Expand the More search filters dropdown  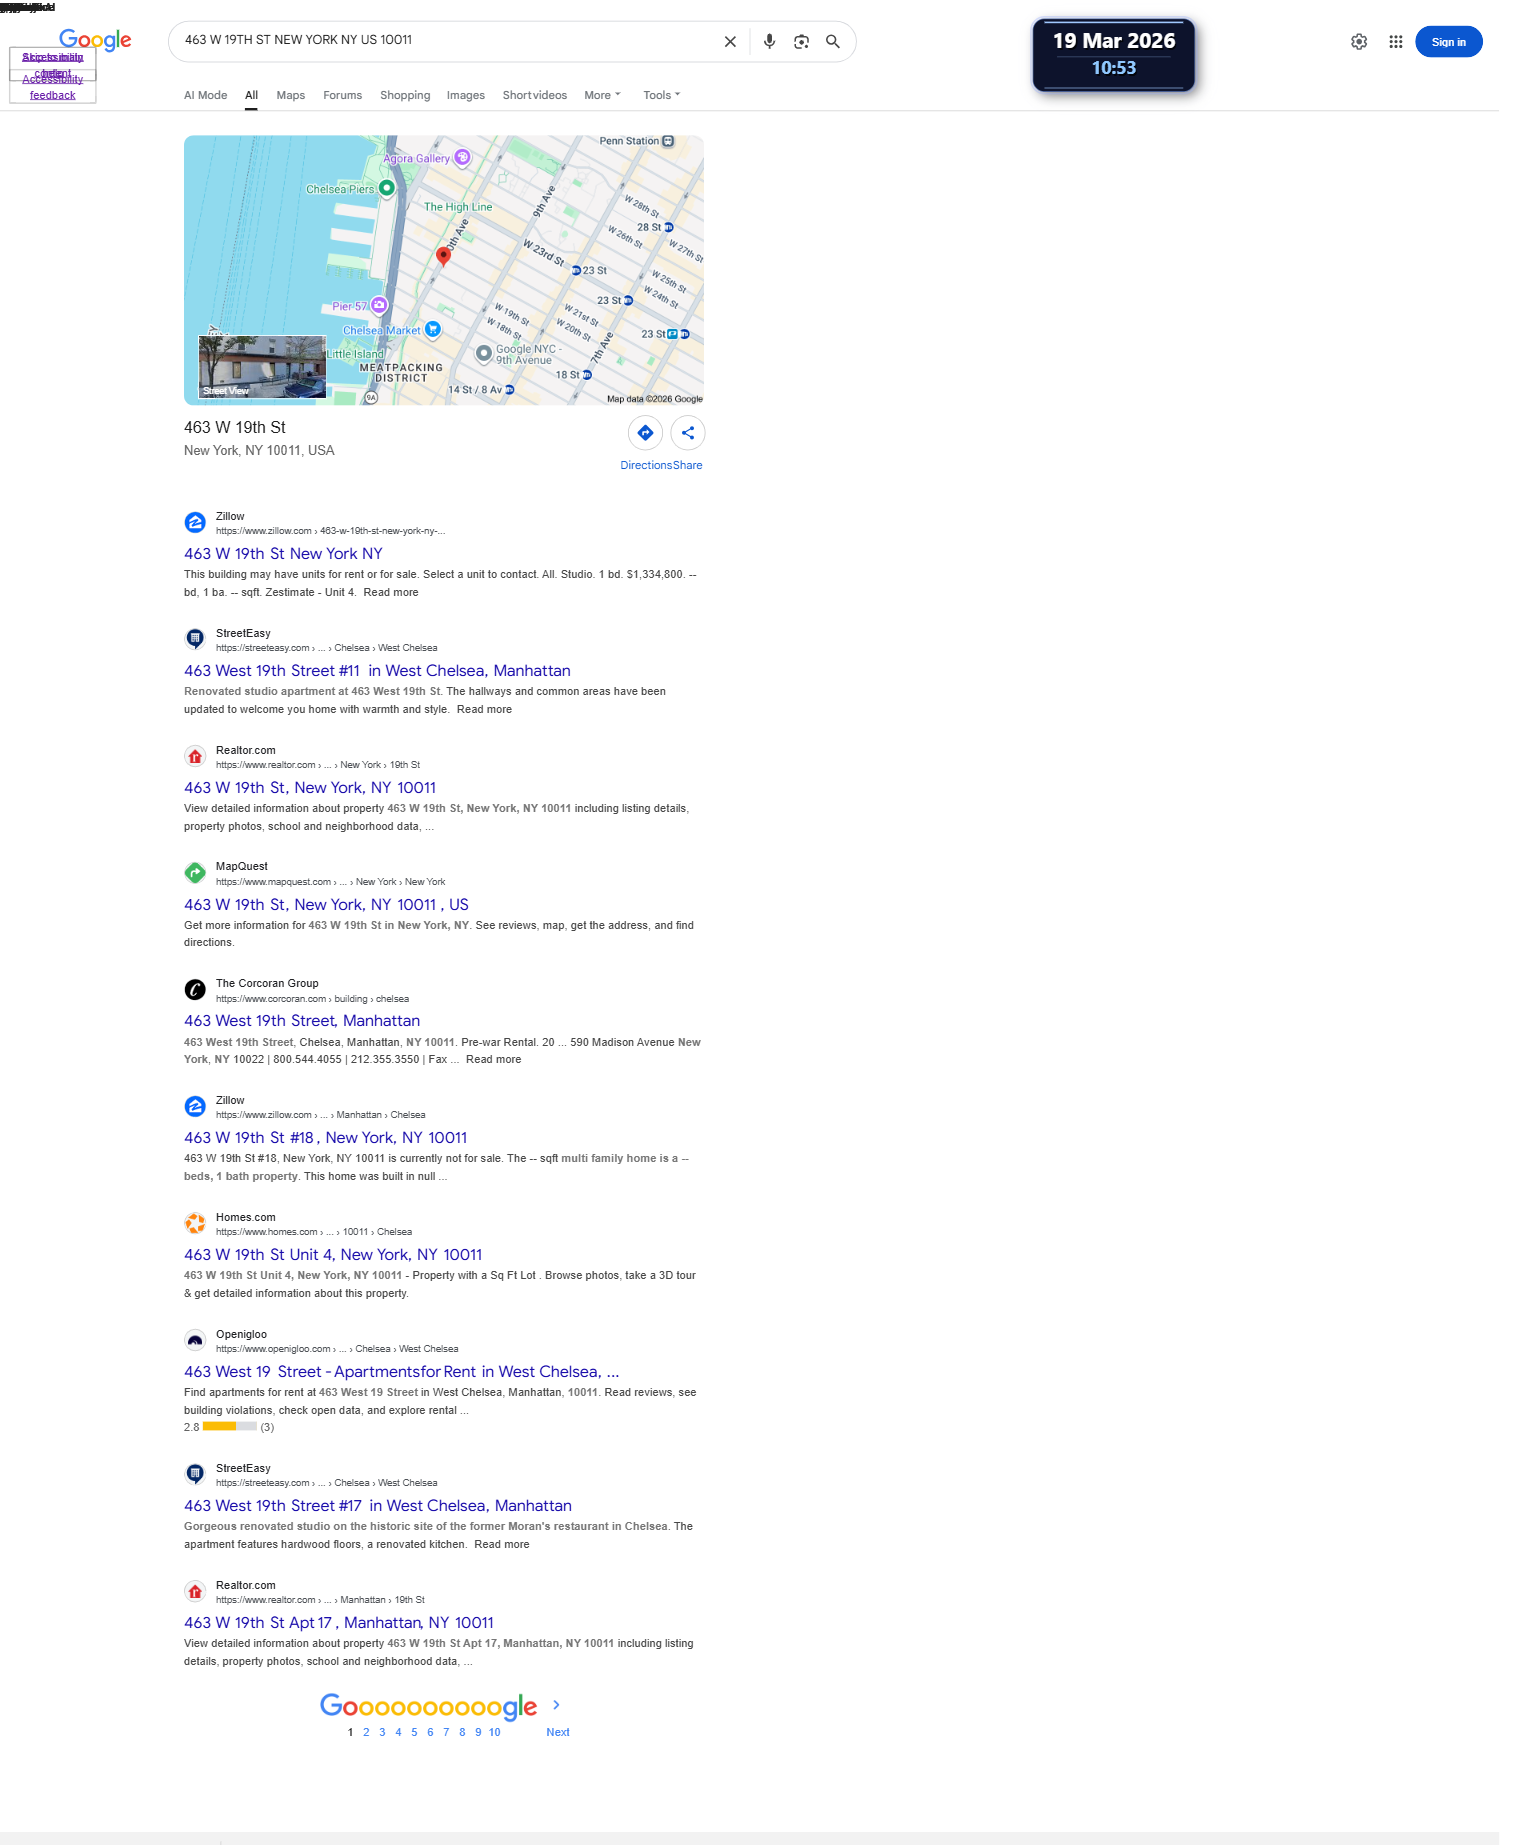pos(603,95)
